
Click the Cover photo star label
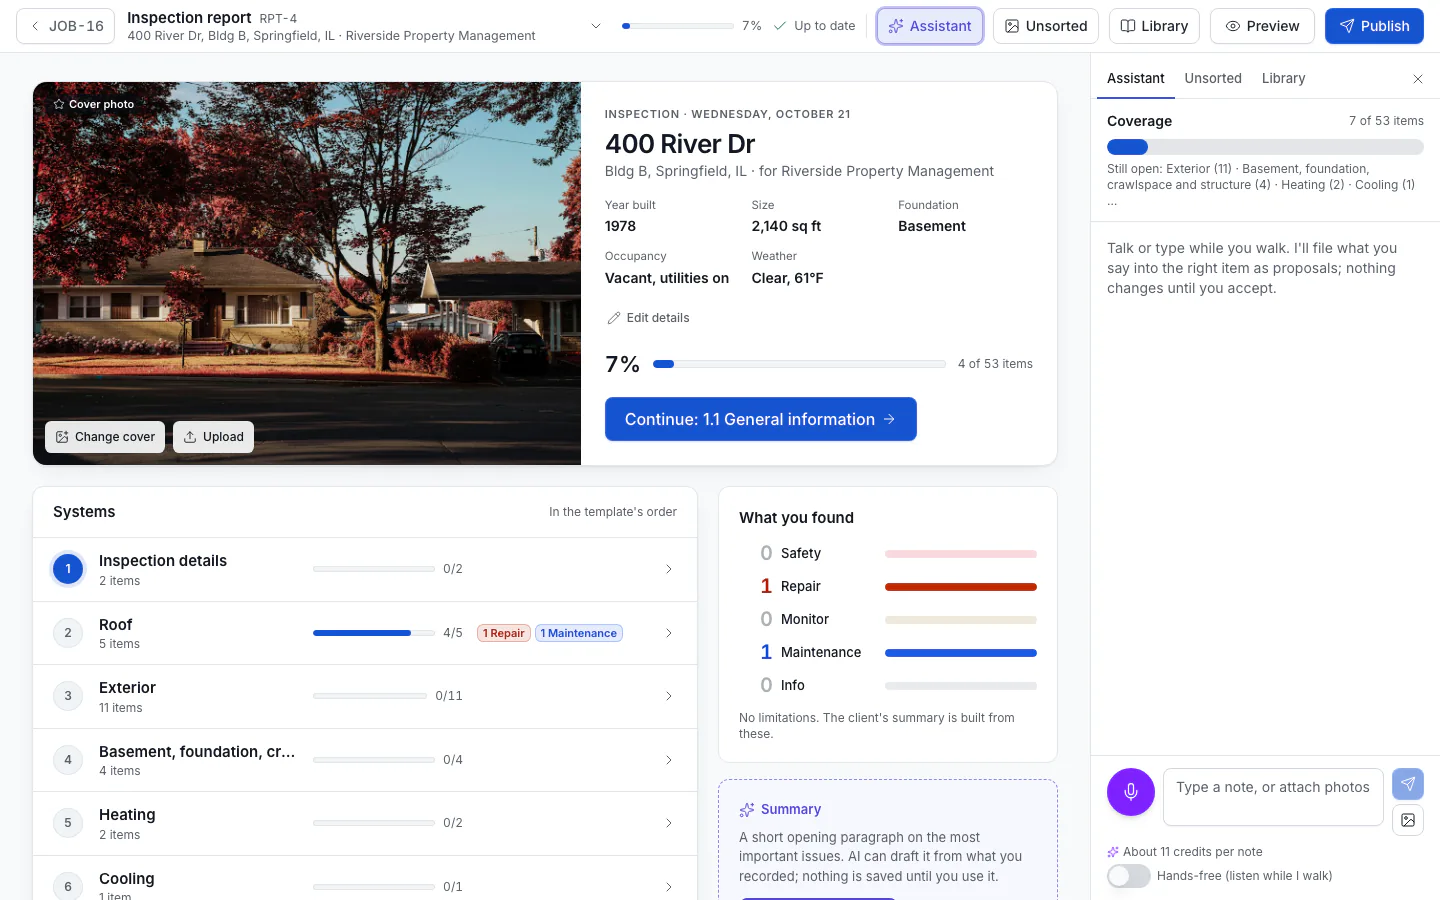coord(94,104)
